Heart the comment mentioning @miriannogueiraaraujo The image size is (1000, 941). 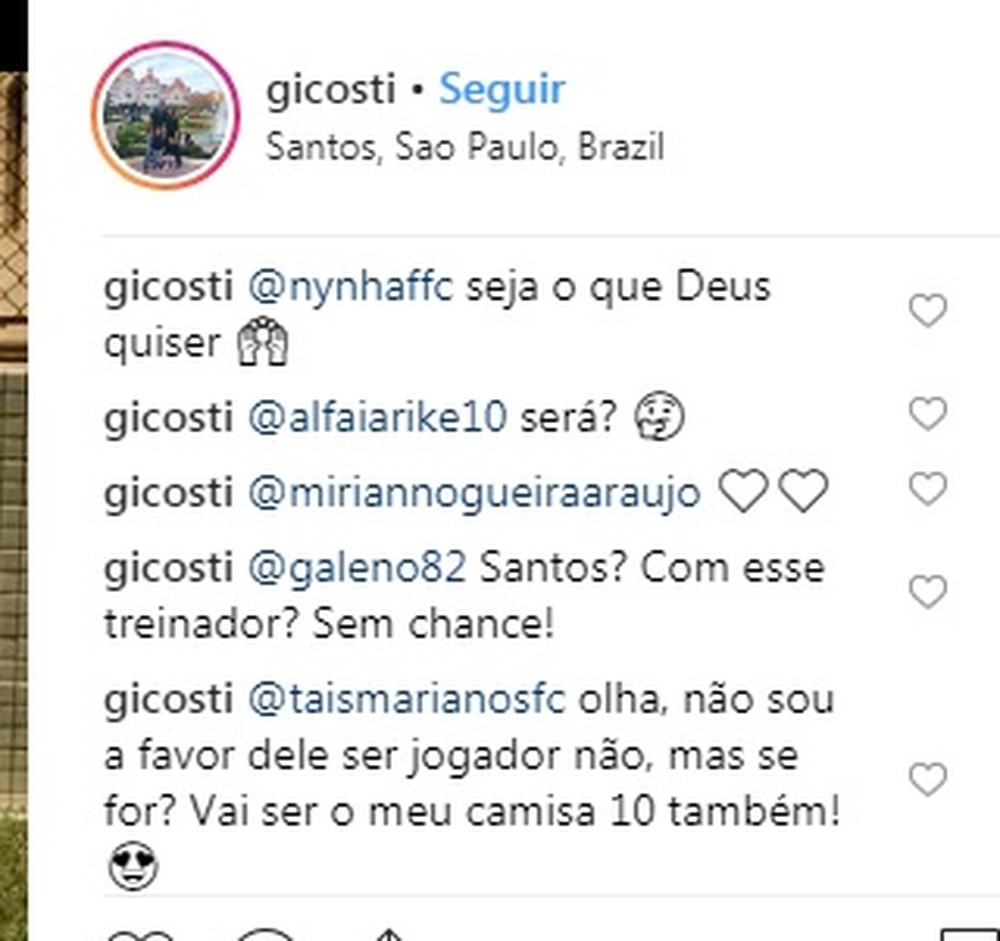coord(927,489)
